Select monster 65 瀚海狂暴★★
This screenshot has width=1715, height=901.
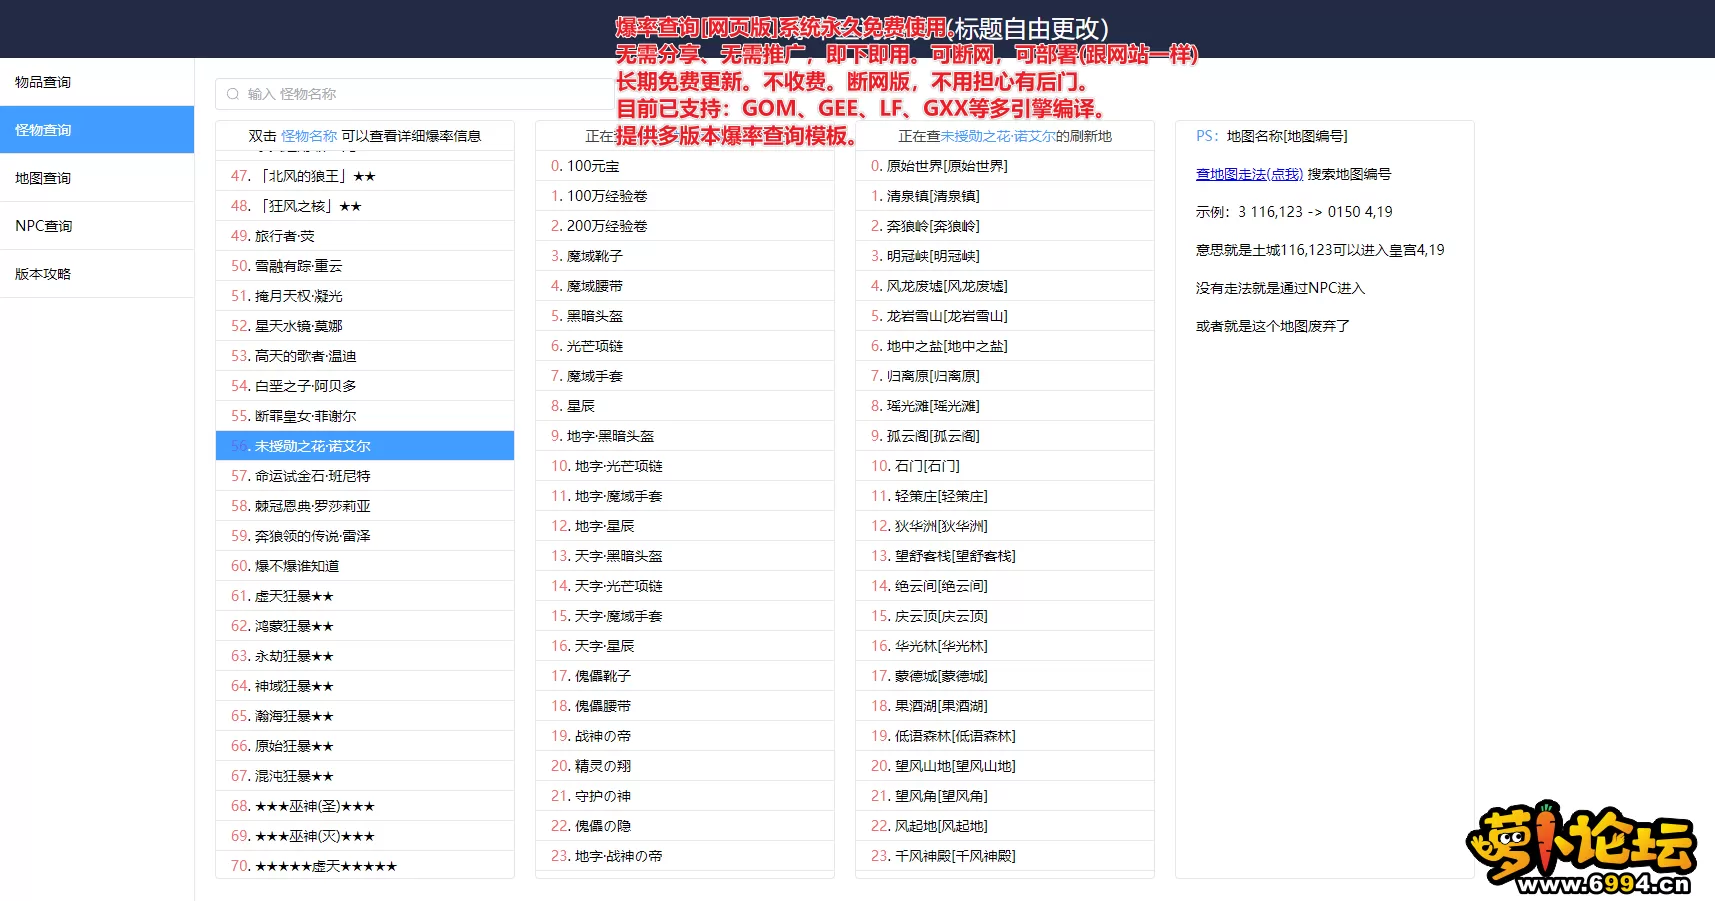[365, 716]
